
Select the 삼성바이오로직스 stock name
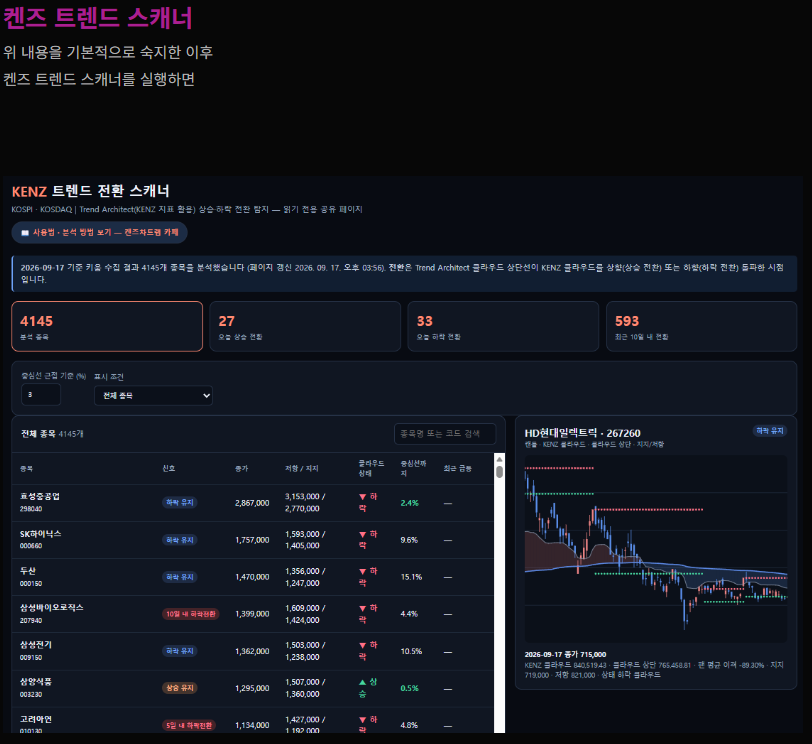[x=51, y=608]
